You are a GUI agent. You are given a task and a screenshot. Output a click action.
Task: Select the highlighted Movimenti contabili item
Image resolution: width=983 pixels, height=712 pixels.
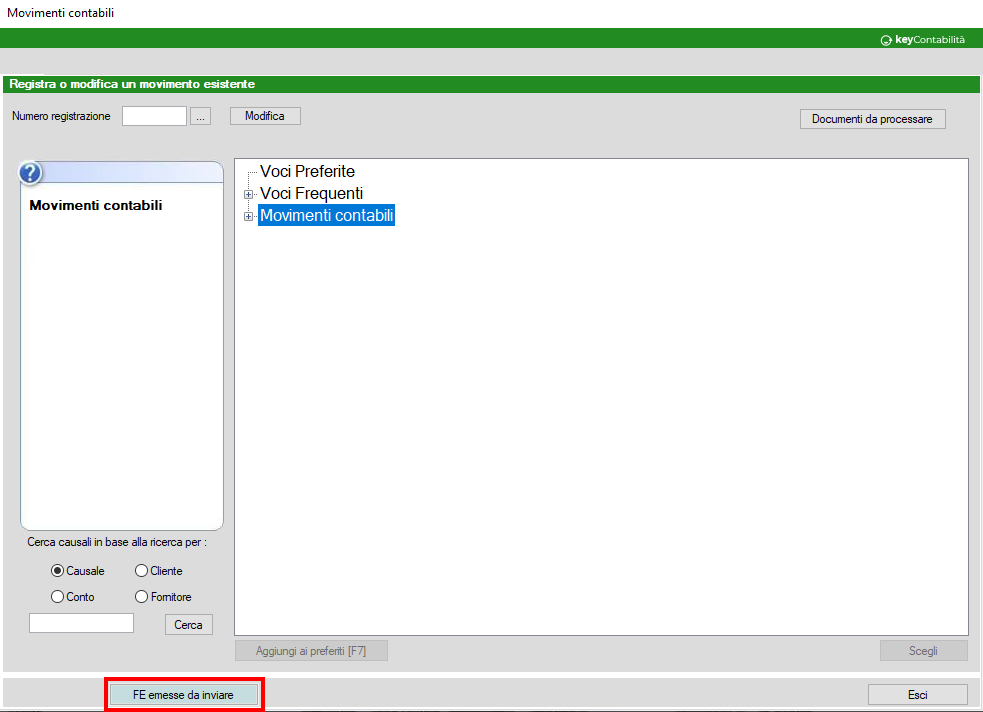(x=327, y=215)
